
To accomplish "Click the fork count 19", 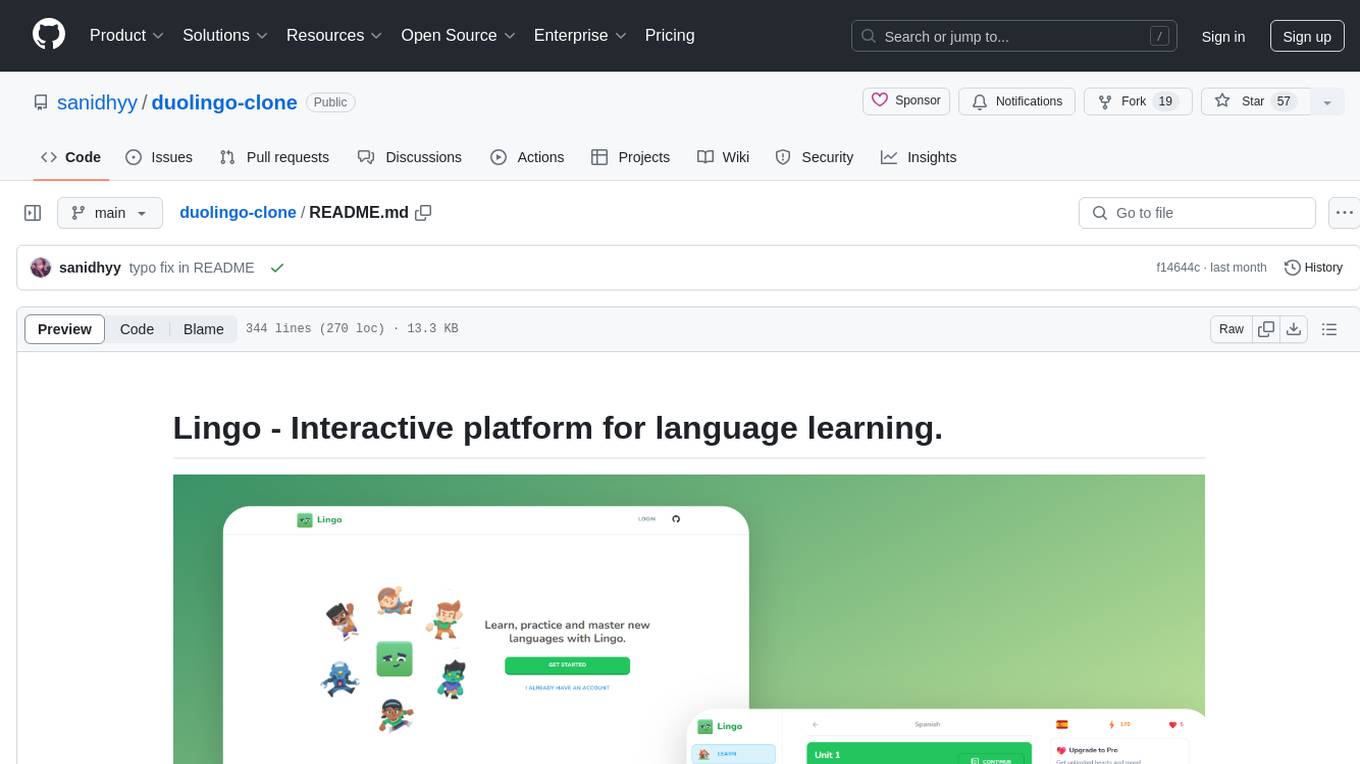I will (1164, 101).
